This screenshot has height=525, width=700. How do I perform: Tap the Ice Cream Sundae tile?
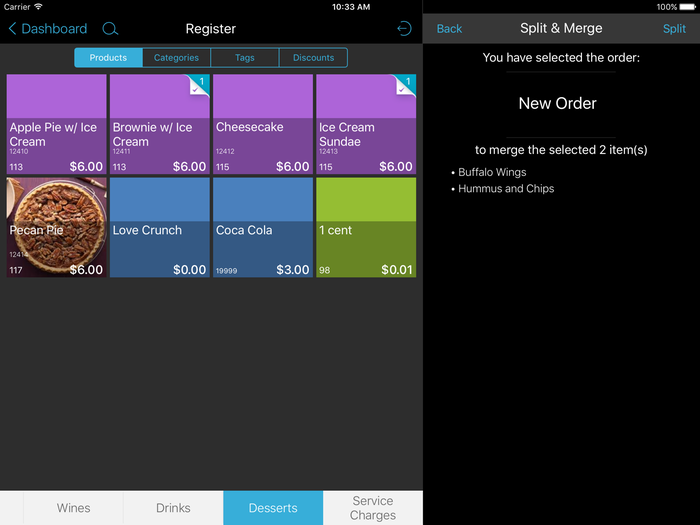coord(366,124)
